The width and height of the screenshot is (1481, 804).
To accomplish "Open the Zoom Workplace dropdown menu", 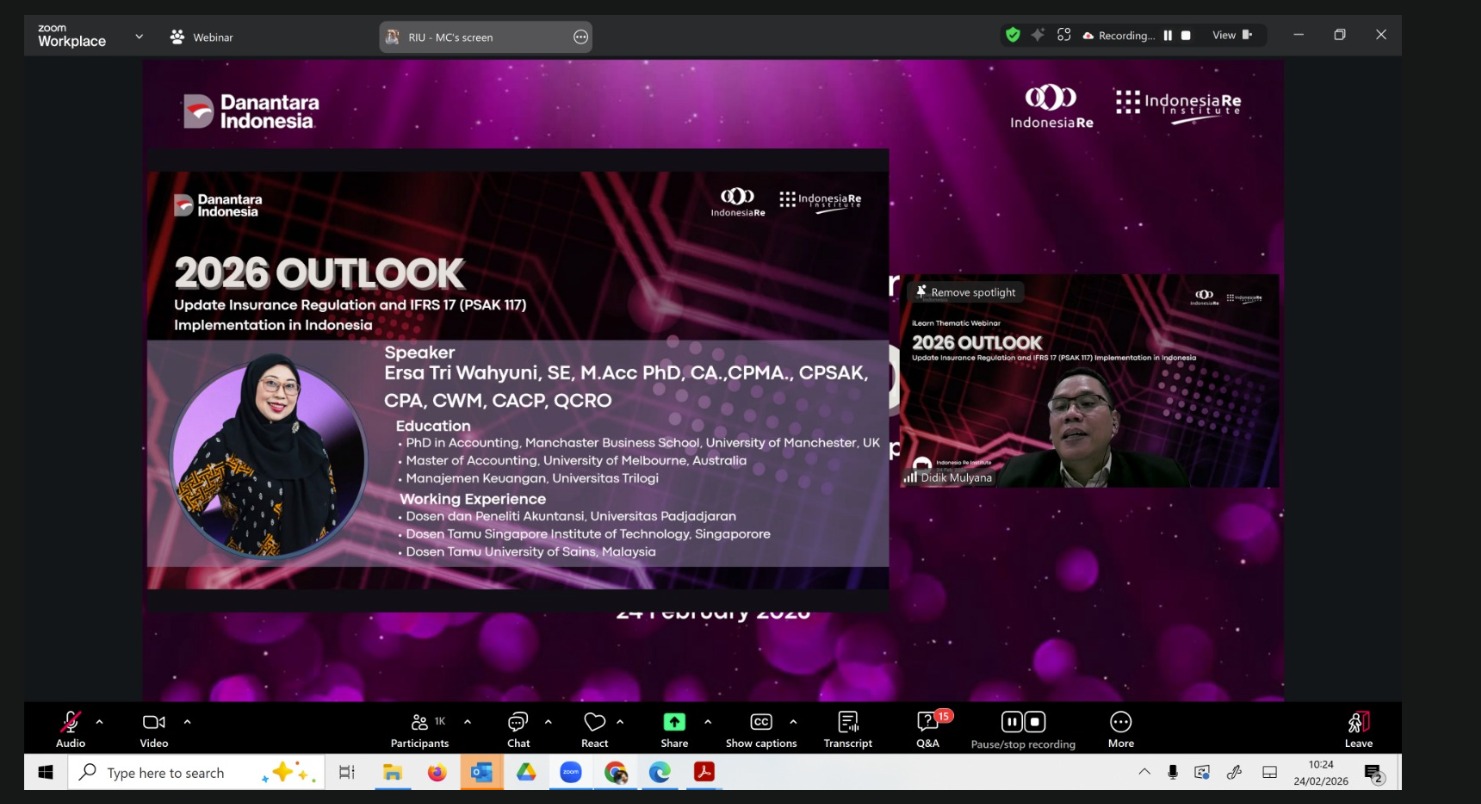I will point(139,37).
